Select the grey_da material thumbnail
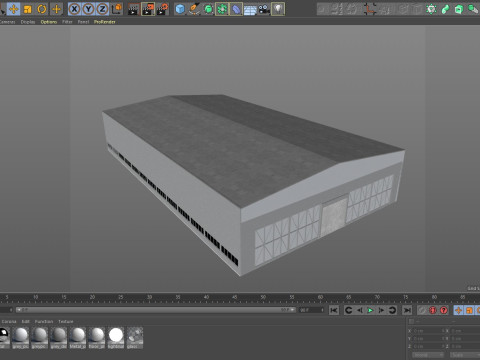 (59, 338)
